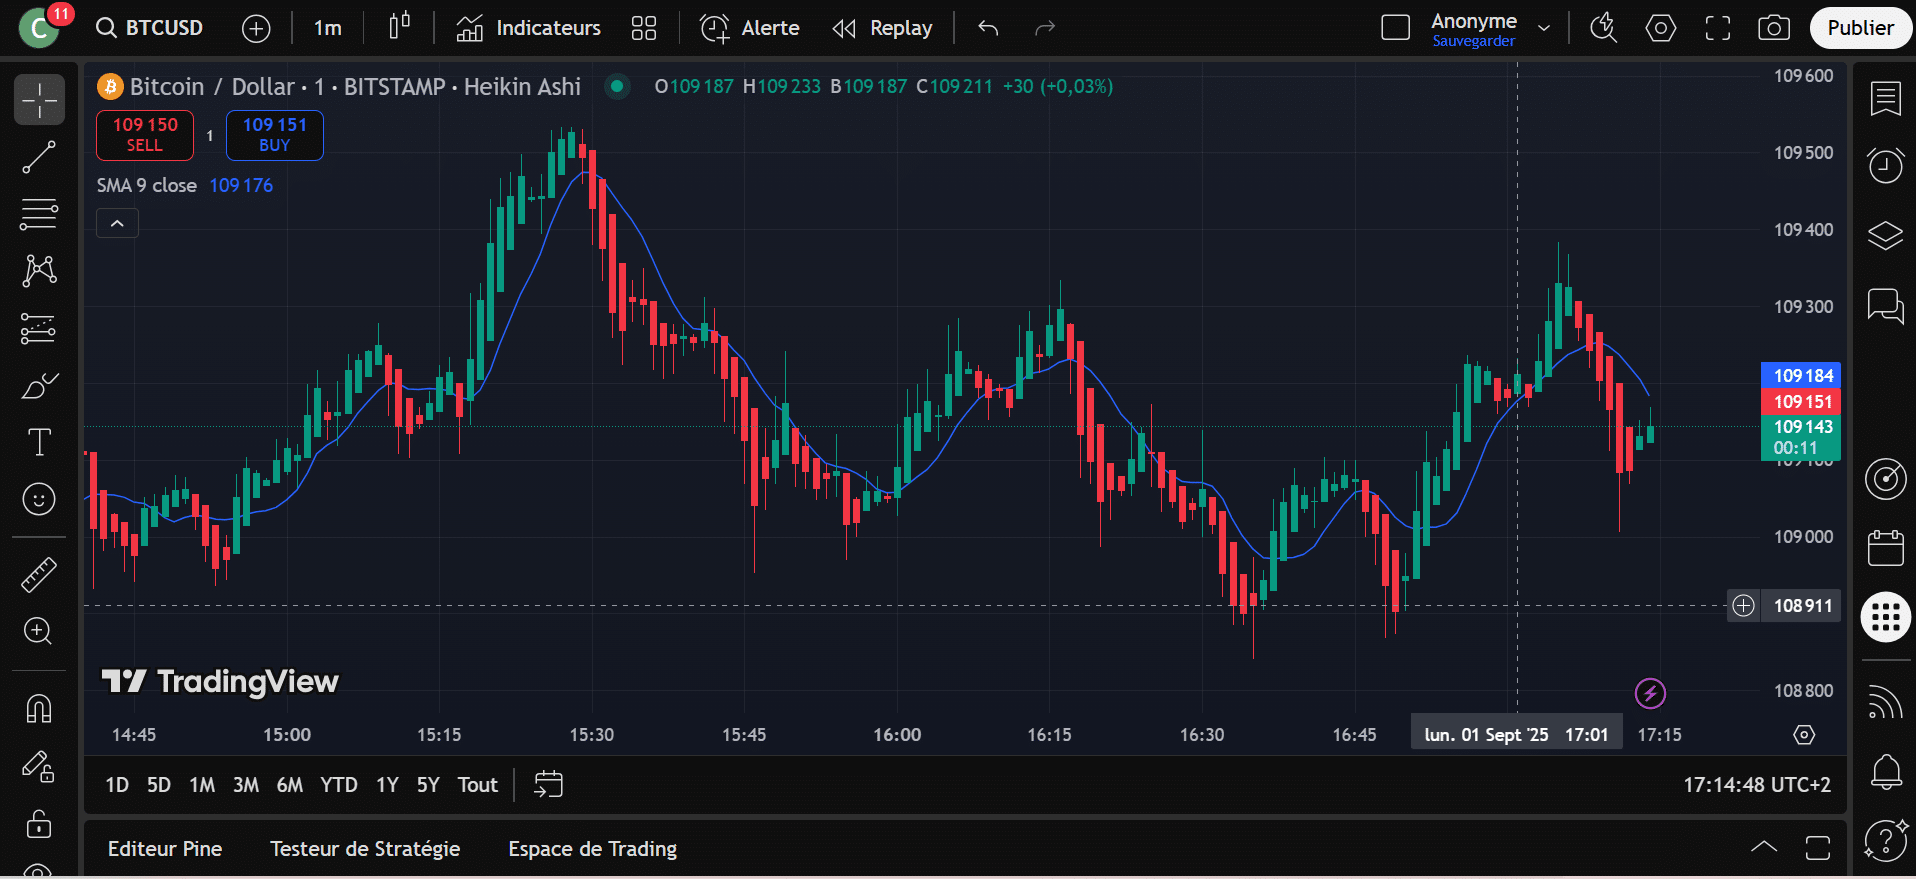The height and width of the screenshot is (879, 1916).
Task: Select the 1D date range
Action: [117, 785]
